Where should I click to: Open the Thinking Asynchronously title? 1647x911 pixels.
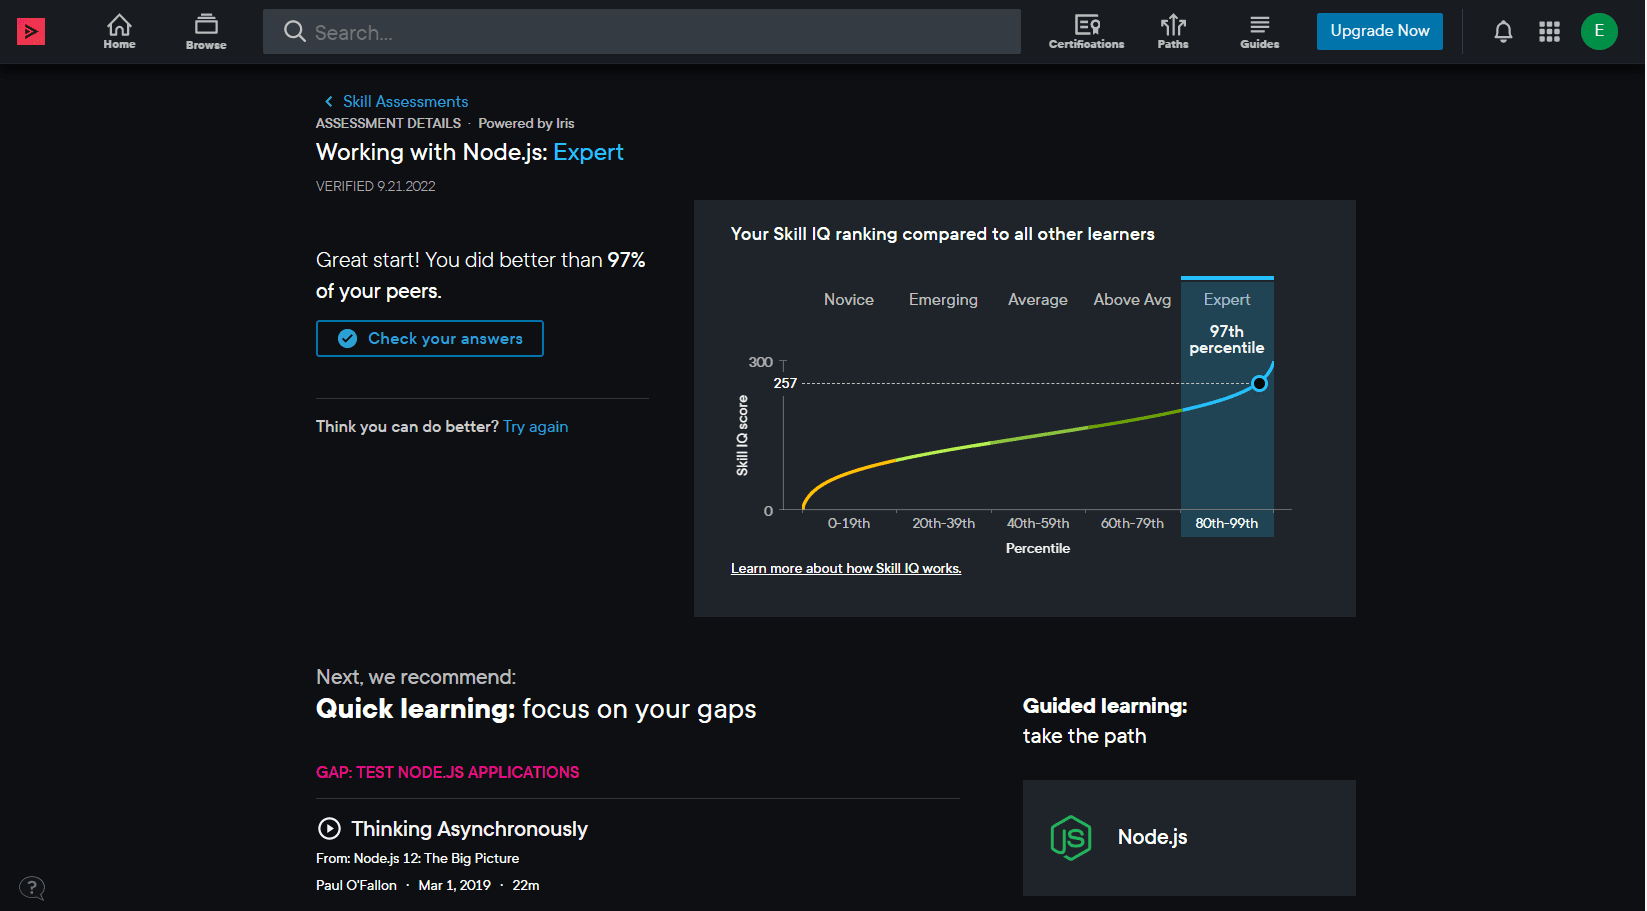pos(469,829)
